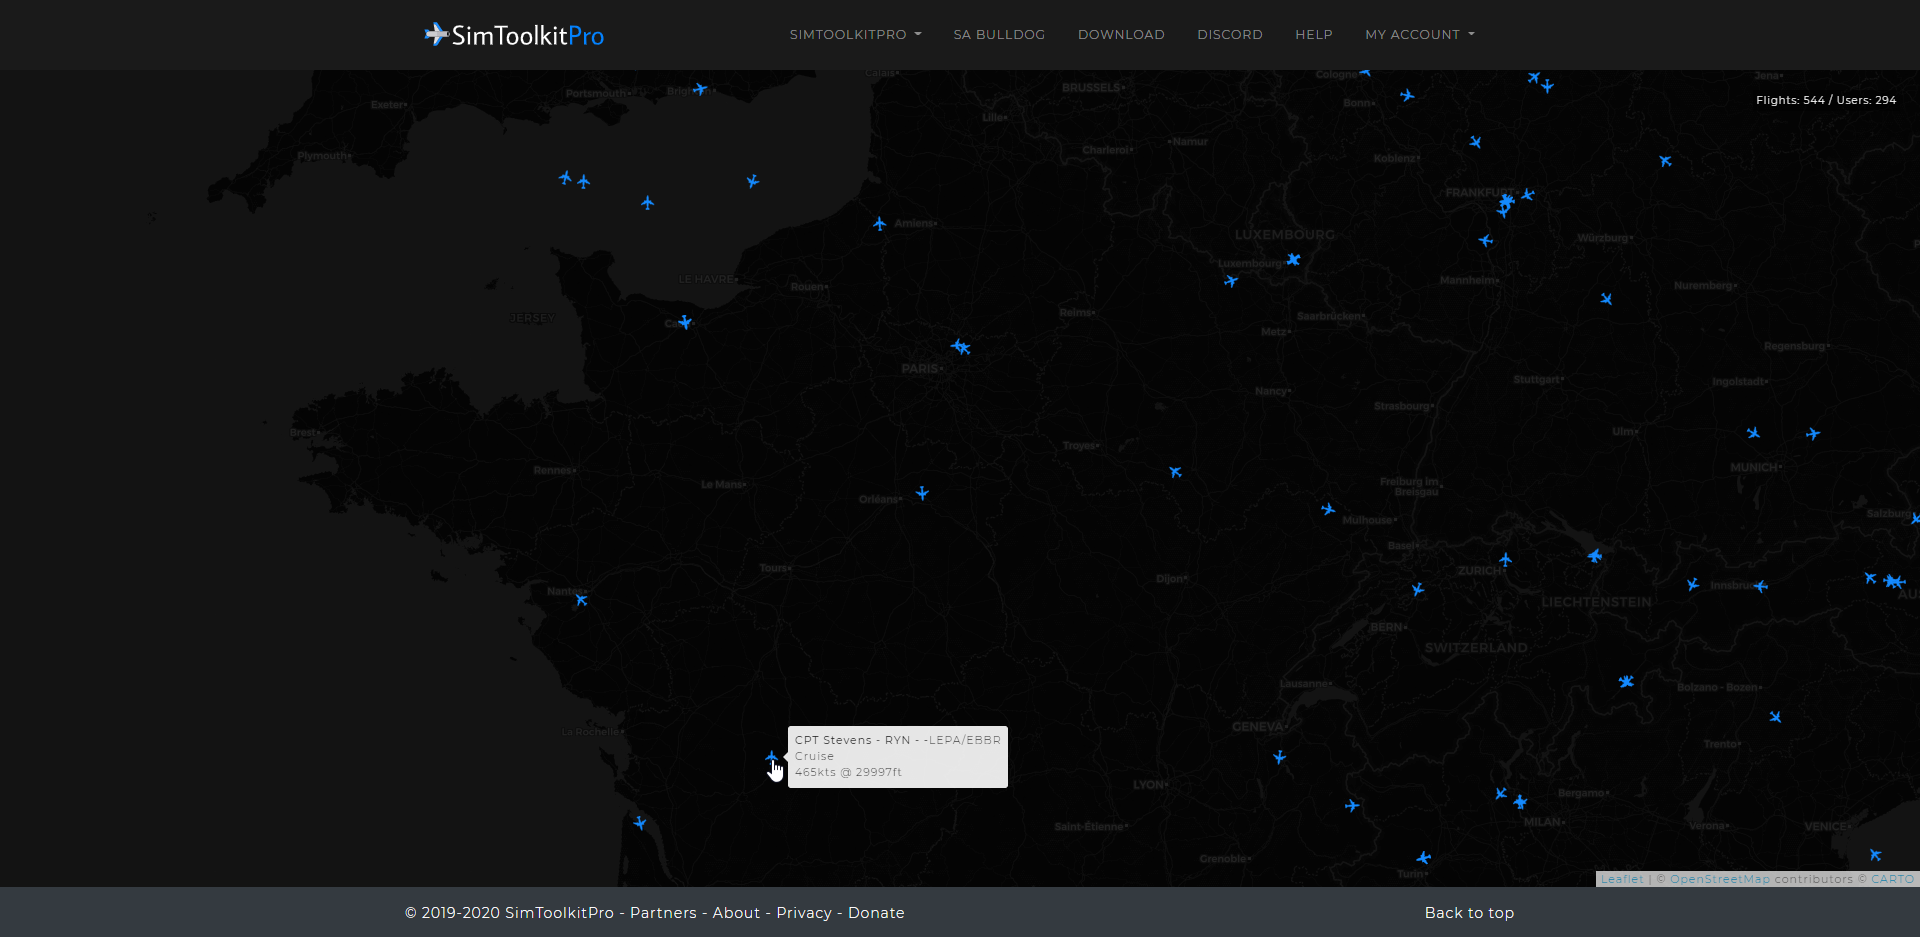This screenshot has width=1920, height=937.
Task: Click the aircraft icon near Amiens
Action: 879,224
